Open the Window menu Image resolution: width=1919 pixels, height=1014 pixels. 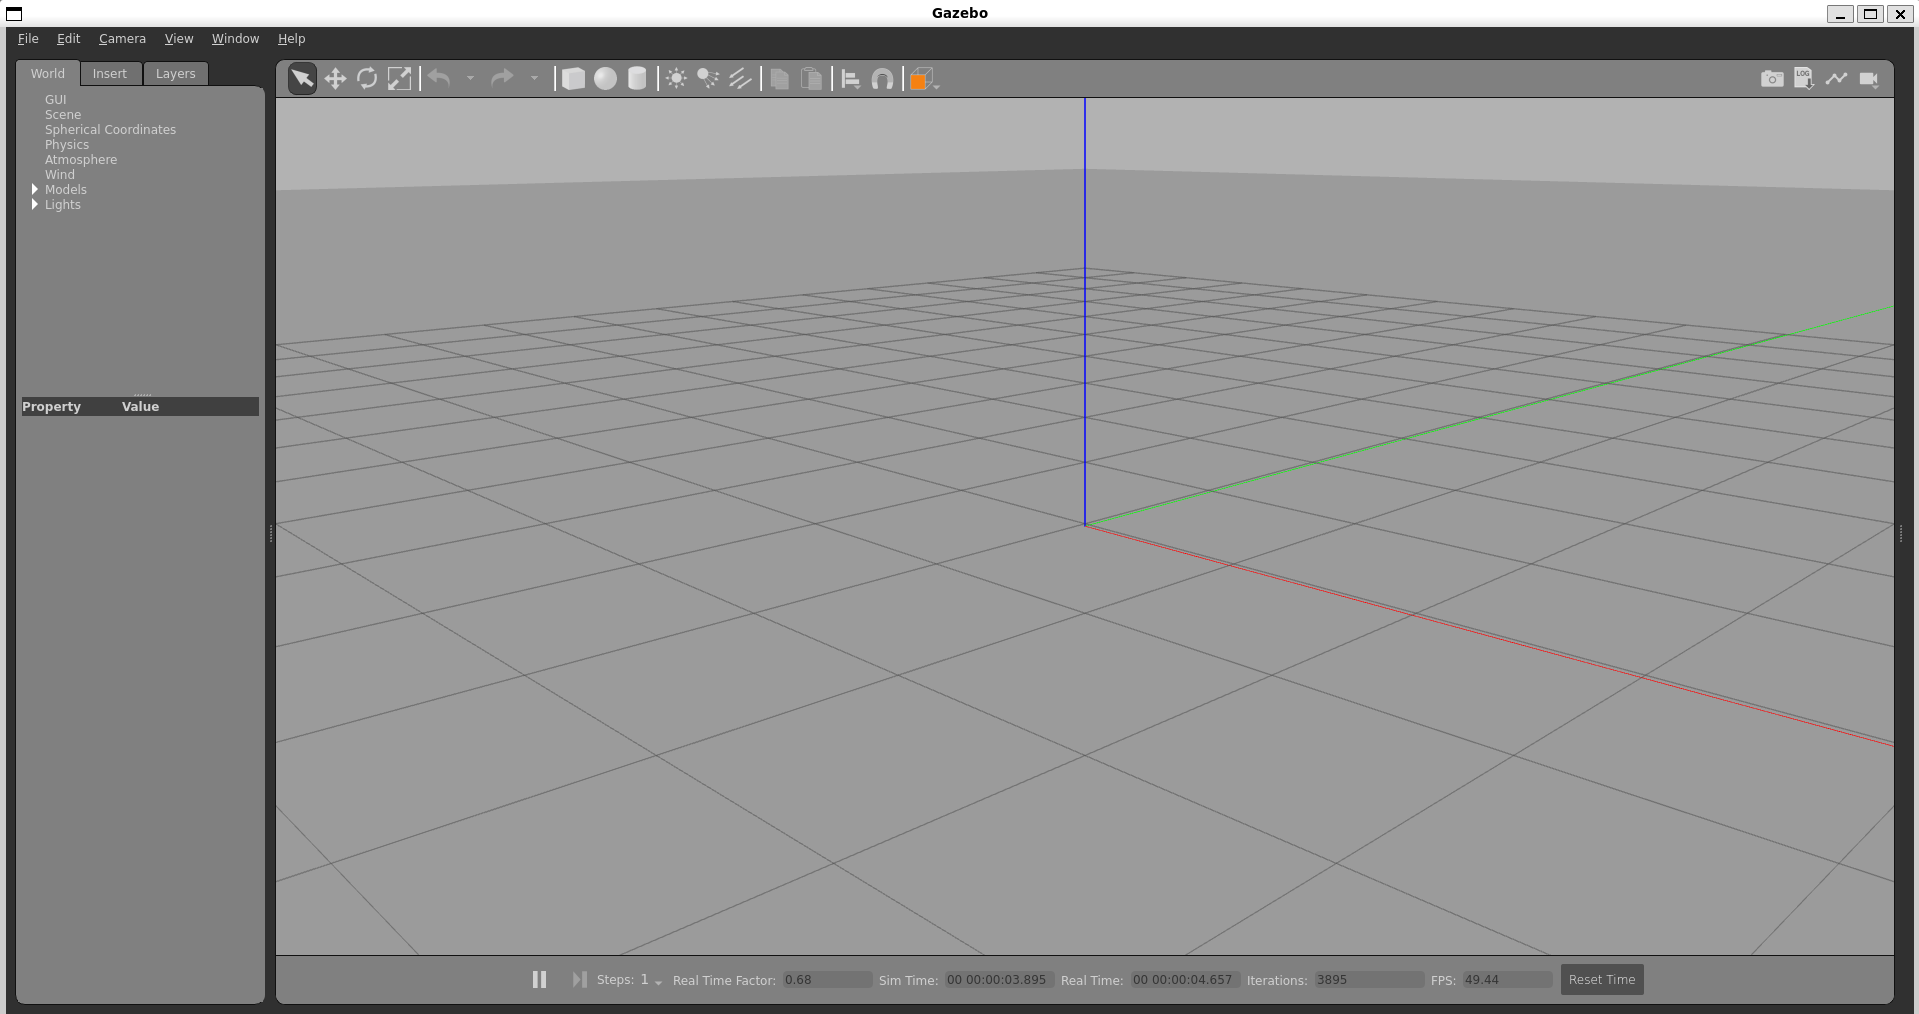[235, 38]
